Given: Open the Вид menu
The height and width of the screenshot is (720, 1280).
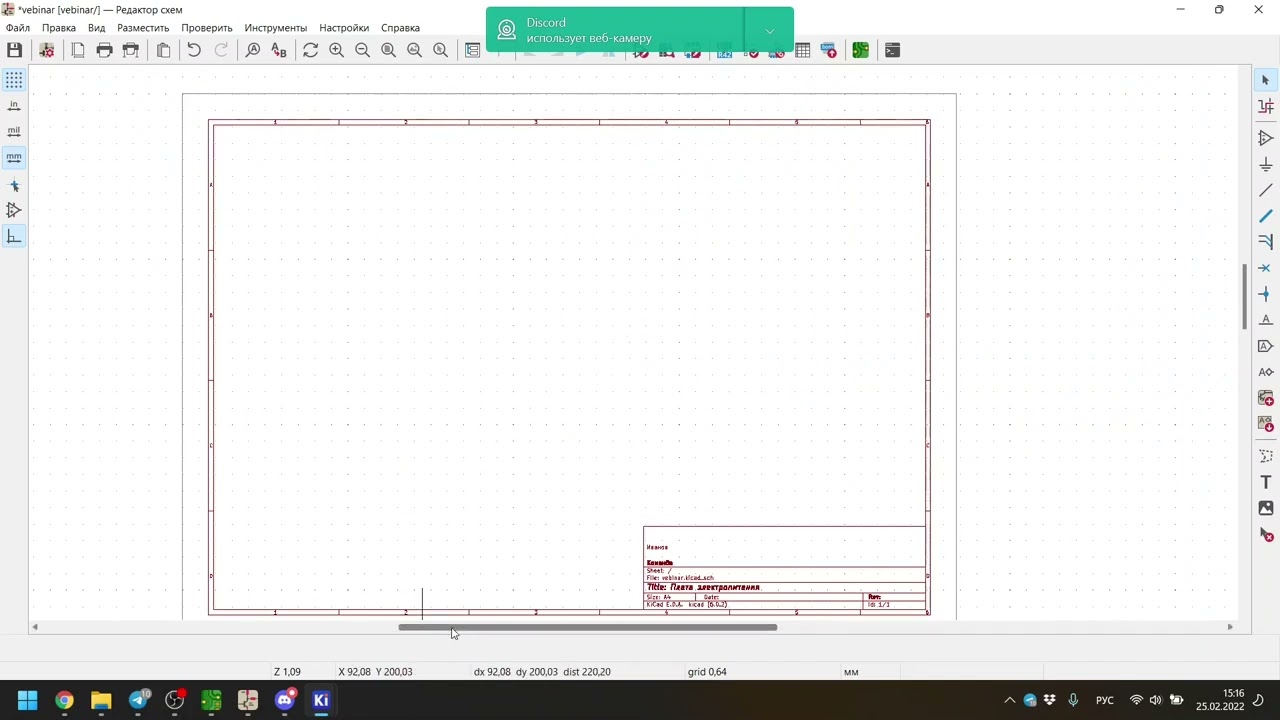Looking at the screenshot, I should pos(96,28).
